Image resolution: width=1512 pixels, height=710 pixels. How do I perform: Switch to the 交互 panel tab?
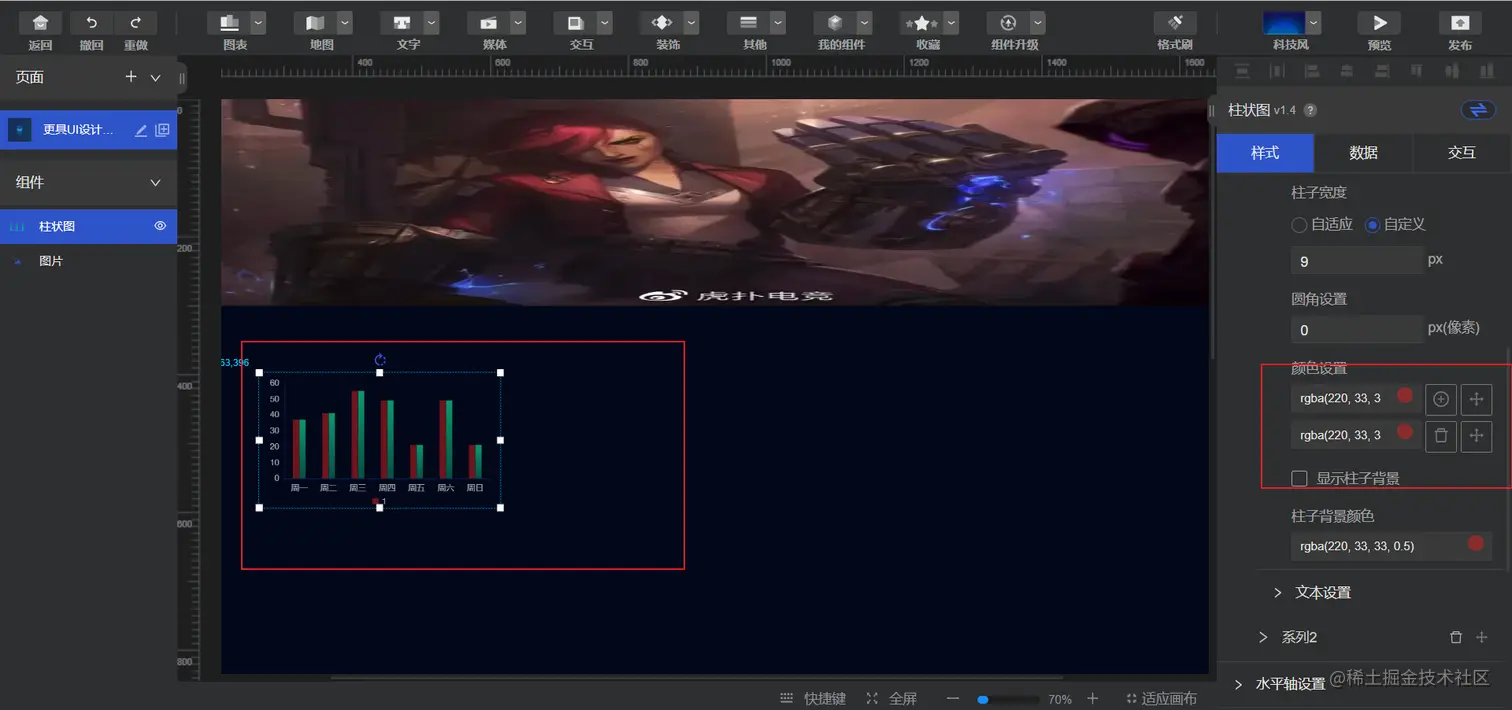tap(1461, 152)
